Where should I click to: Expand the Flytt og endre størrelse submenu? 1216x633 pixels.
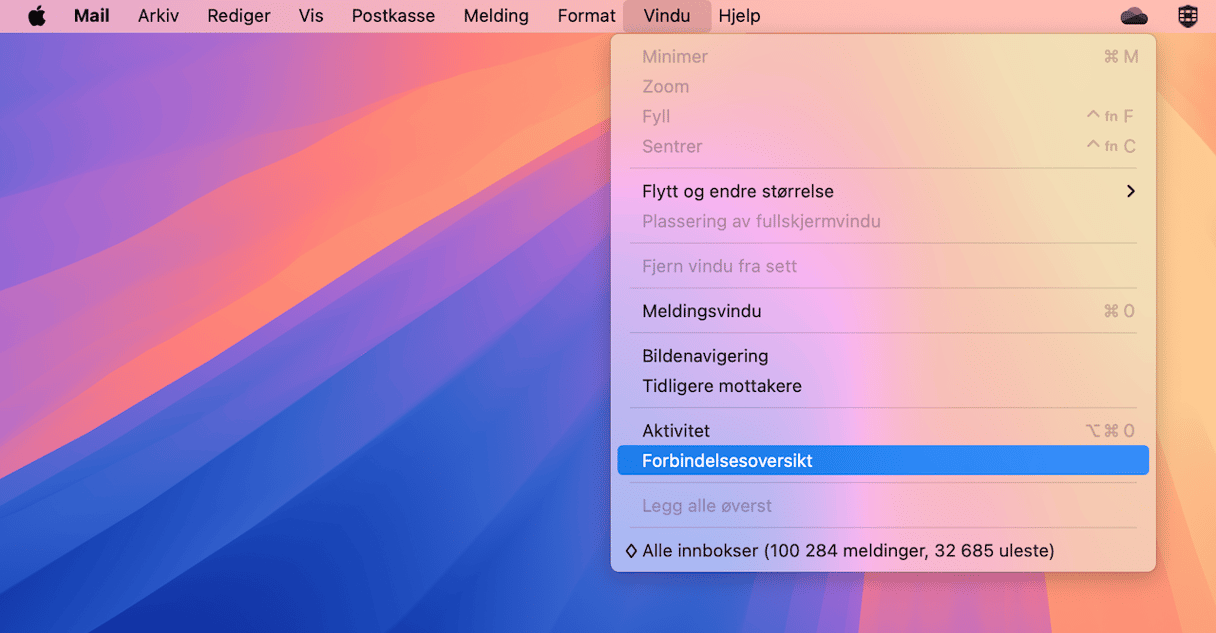click(x=883, y=191)
